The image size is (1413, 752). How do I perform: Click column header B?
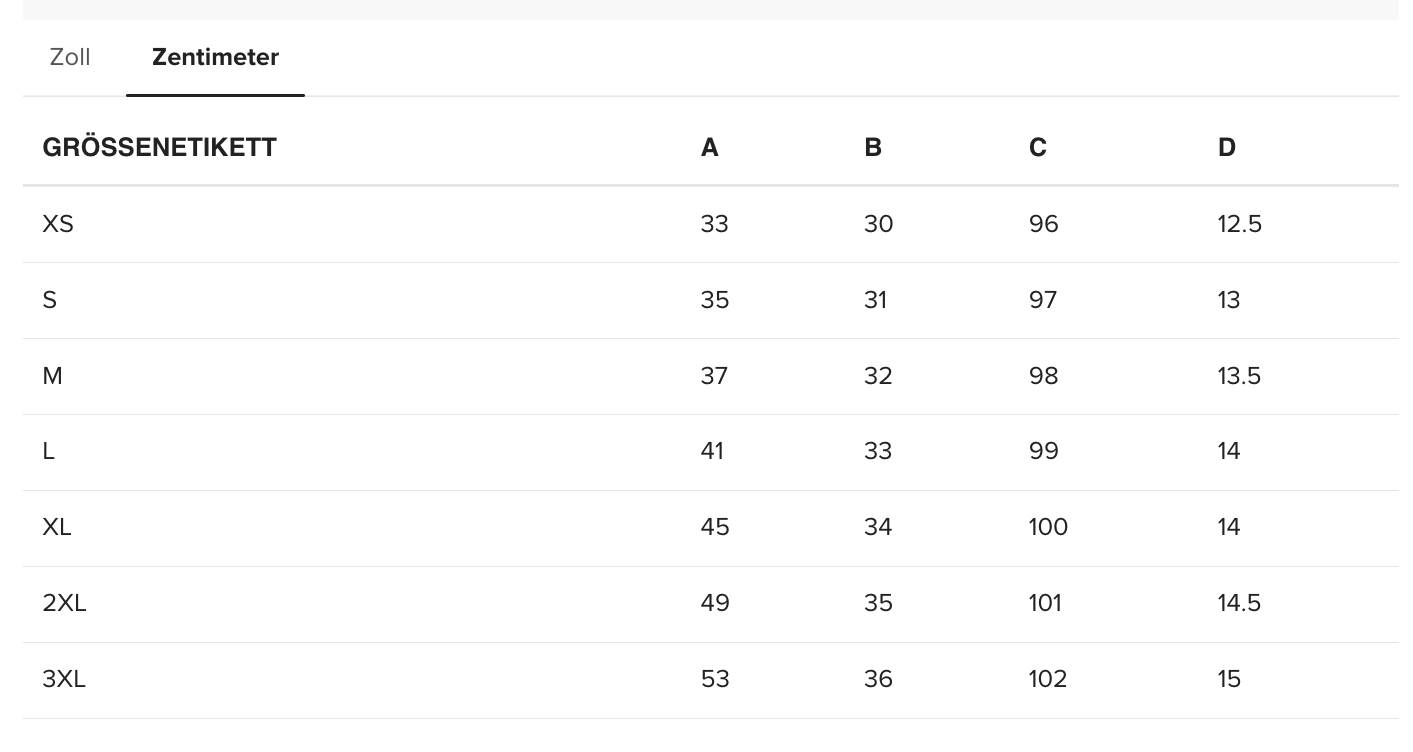(873, 147)
